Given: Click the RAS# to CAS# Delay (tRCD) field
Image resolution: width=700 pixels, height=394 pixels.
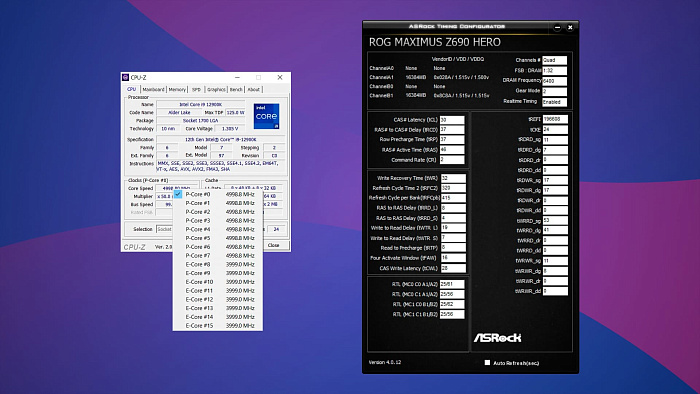Looking at the screenshot, I should click(452, 129).
